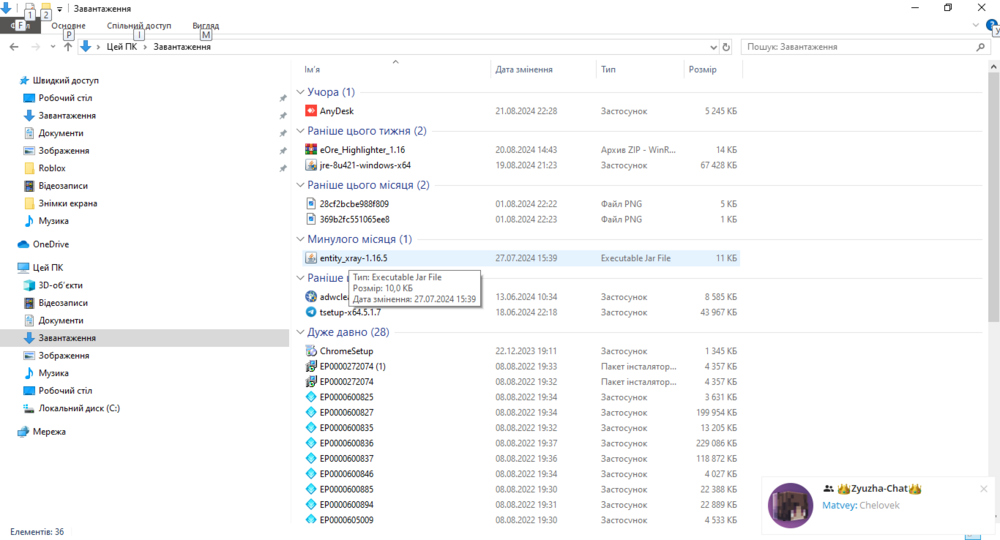Open the Спільний доступ ribbon tab

[139, 26]
